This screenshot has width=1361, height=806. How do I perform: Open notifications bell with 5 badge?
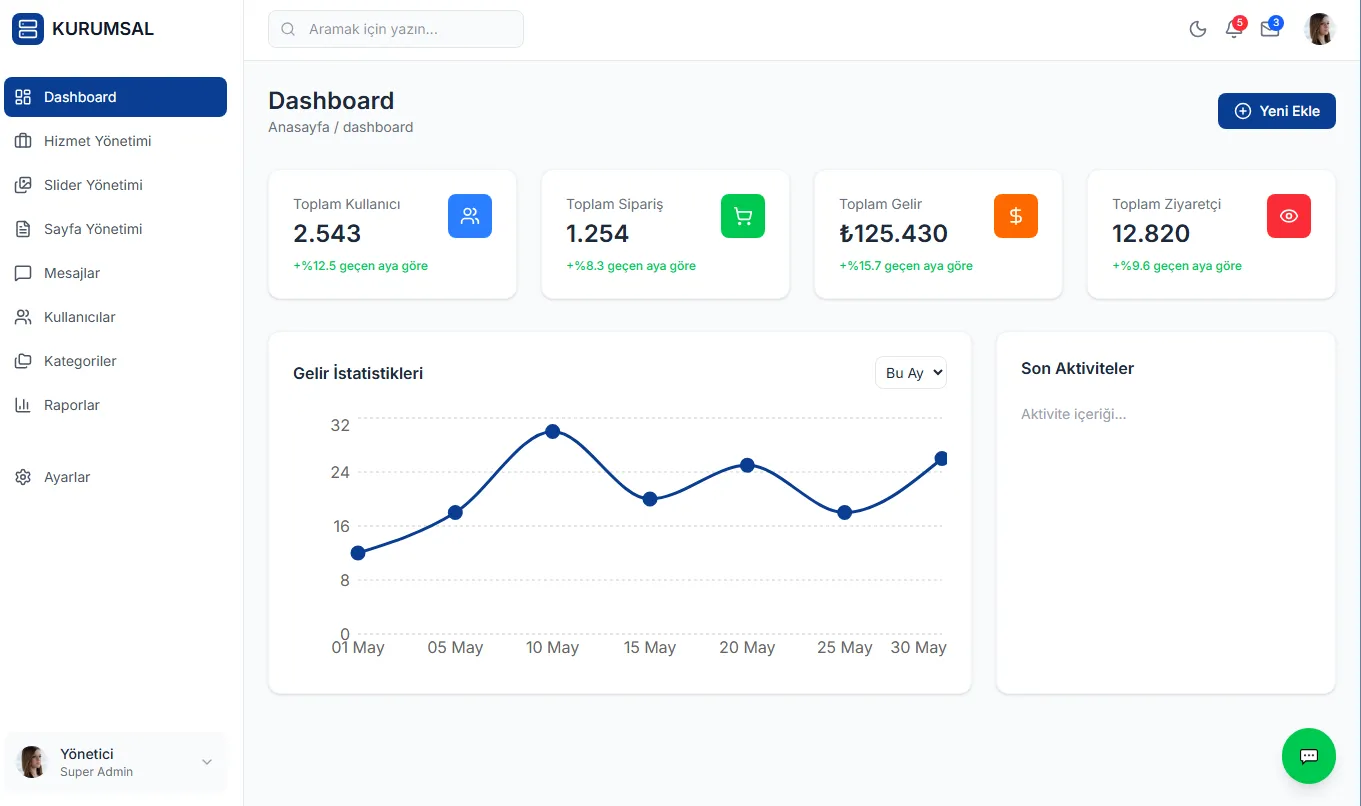[1234, 29]
